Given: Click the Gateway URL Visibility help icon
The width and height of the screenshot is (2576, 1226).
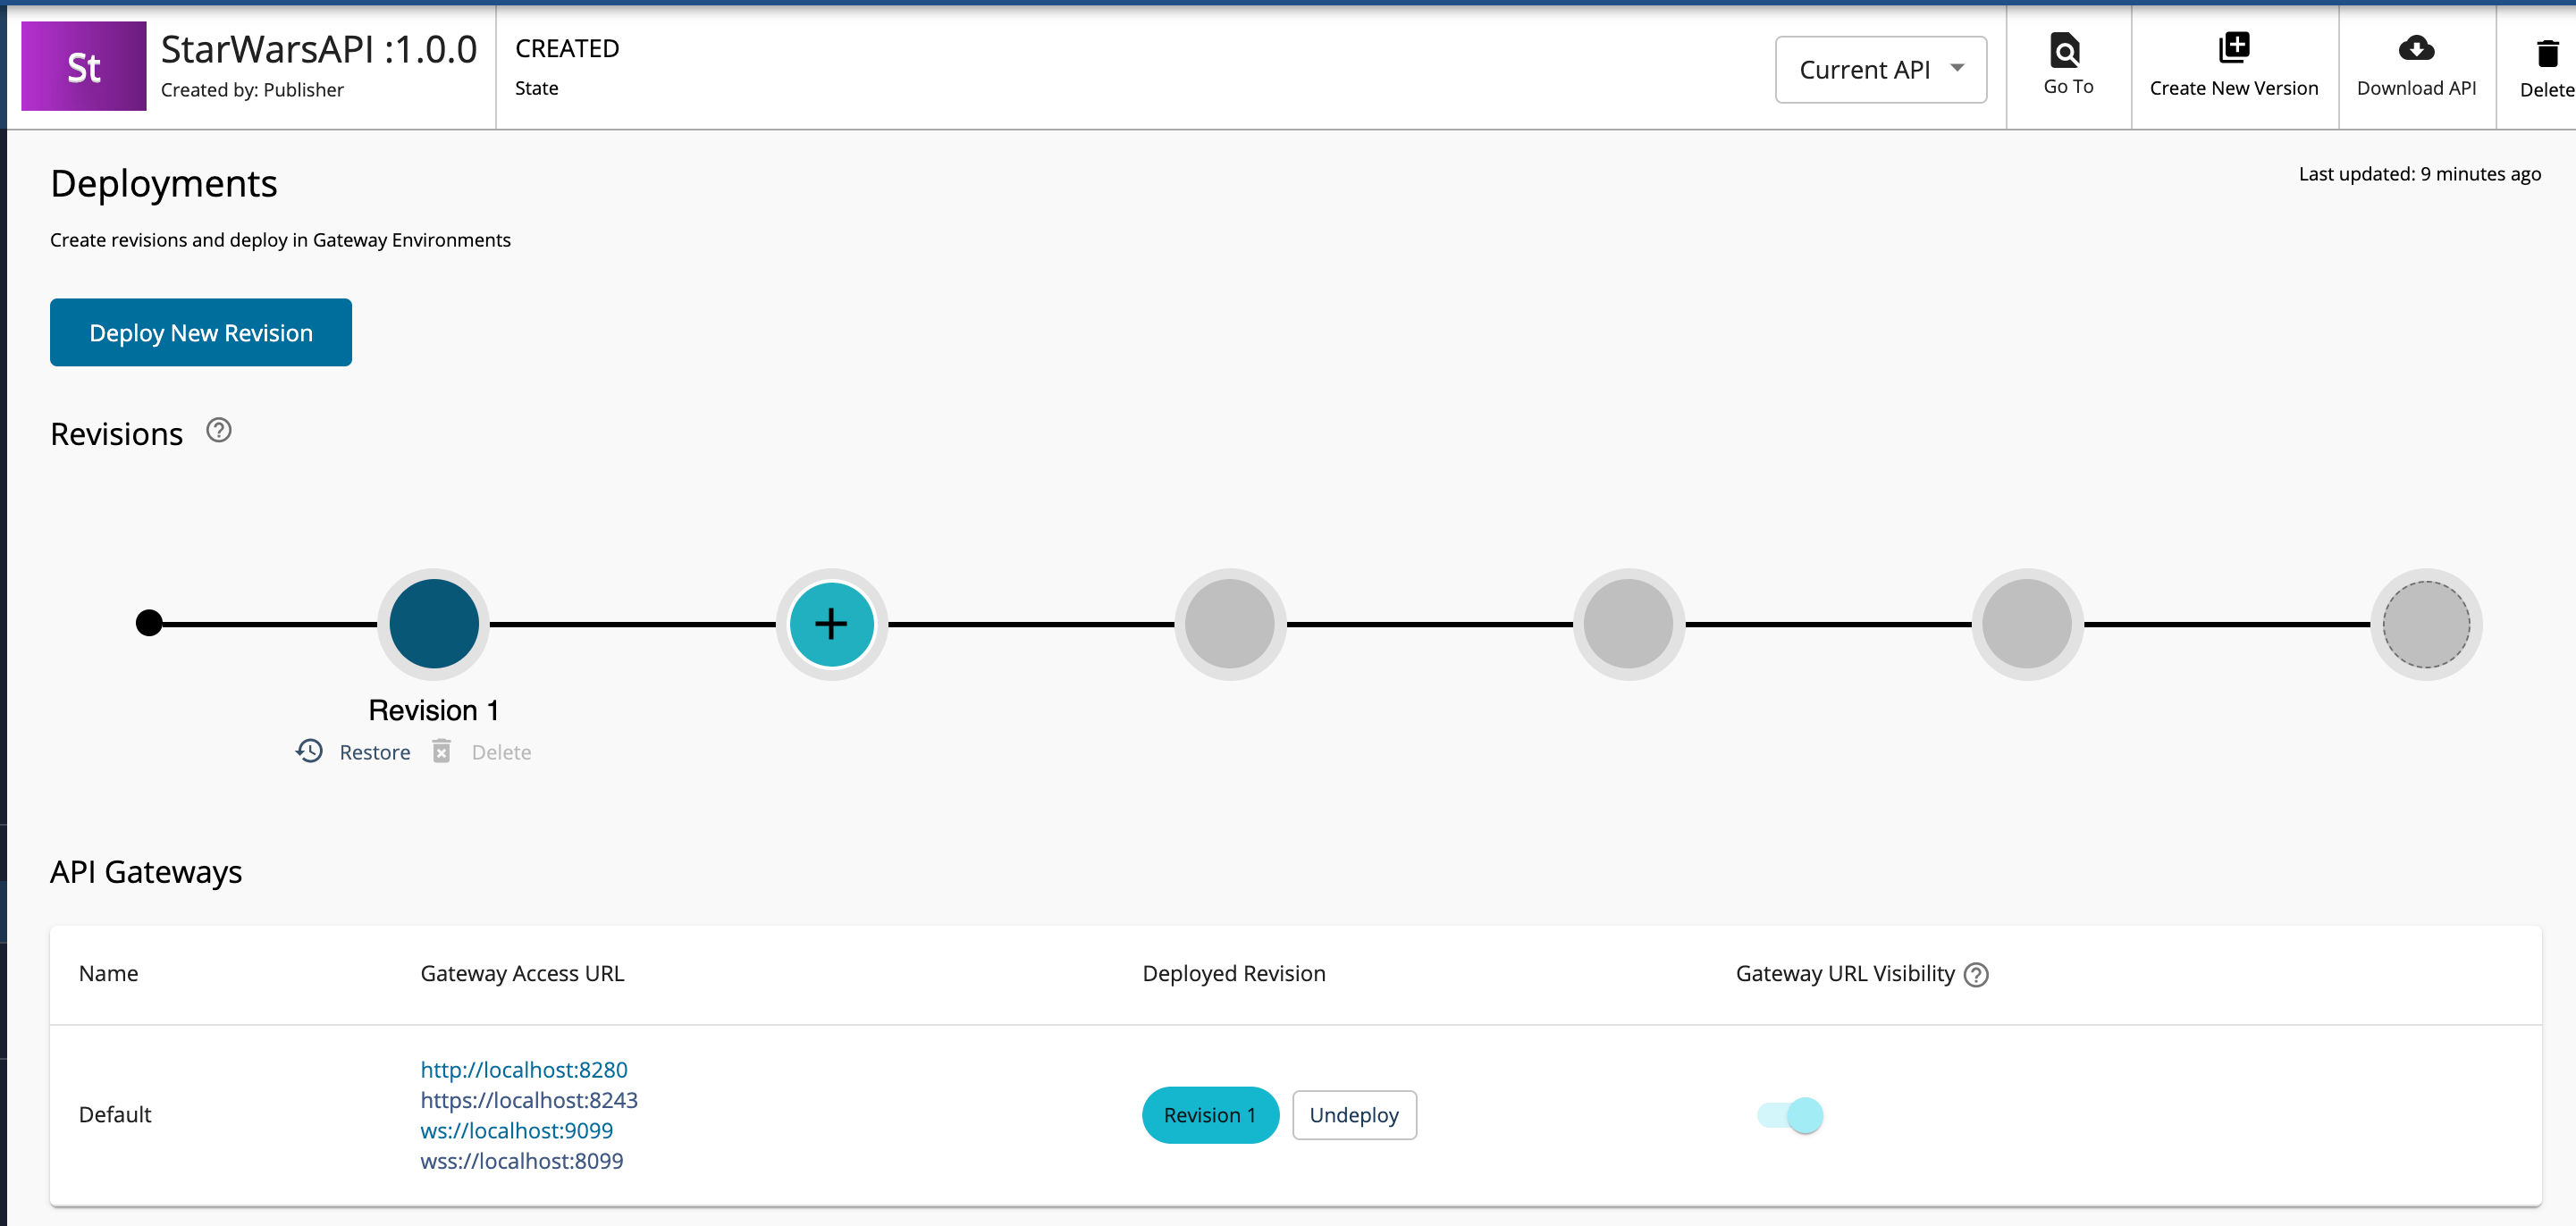Looking at the screenshot, I should (1975, 975).
